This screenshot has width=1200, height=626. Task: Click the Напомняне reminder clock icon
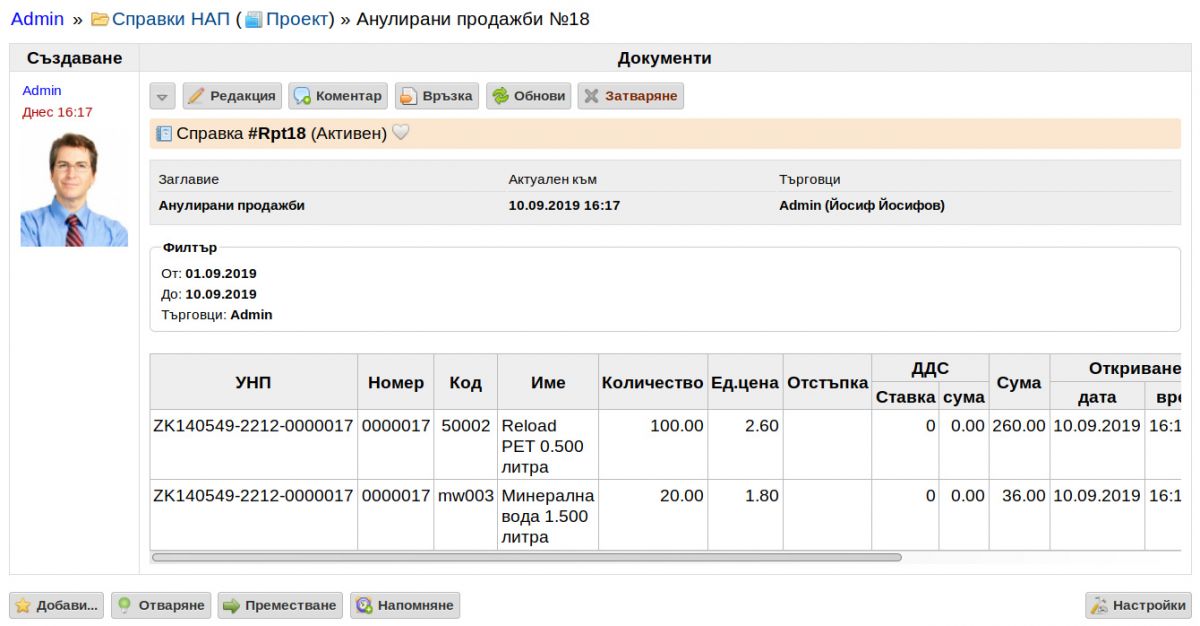click(364, 605)
